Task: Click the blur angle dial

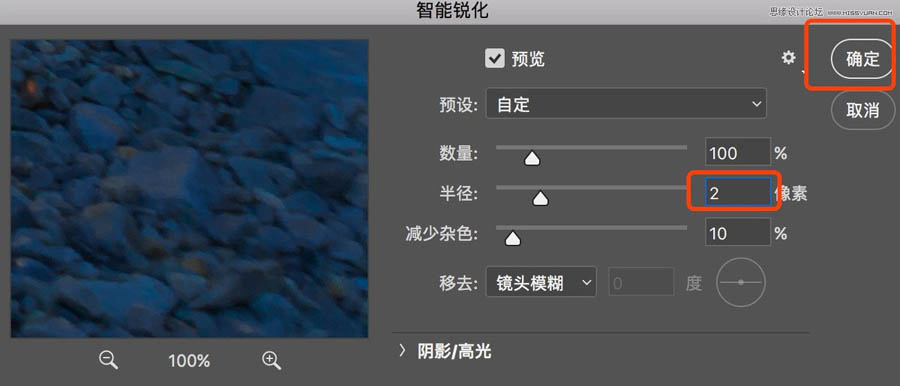Action: coord(741,282)
